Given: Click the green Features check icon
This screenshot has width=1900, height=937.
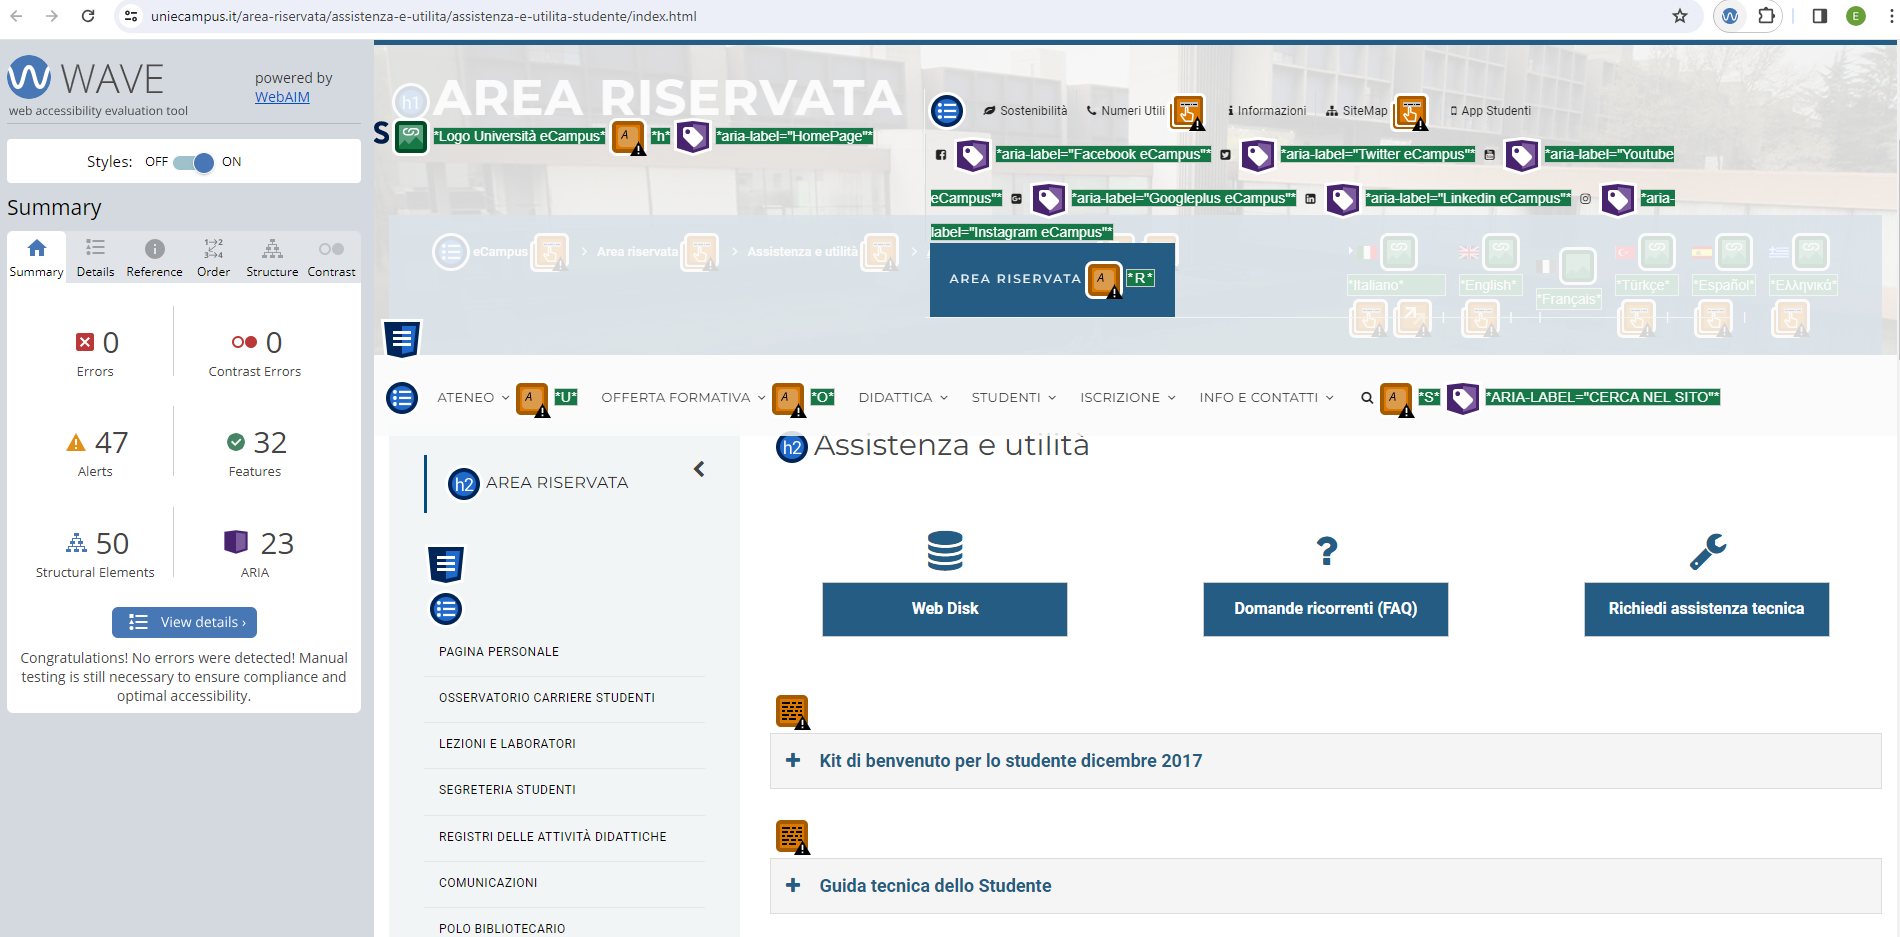Looking at the screenshot, I should point(236,442).
